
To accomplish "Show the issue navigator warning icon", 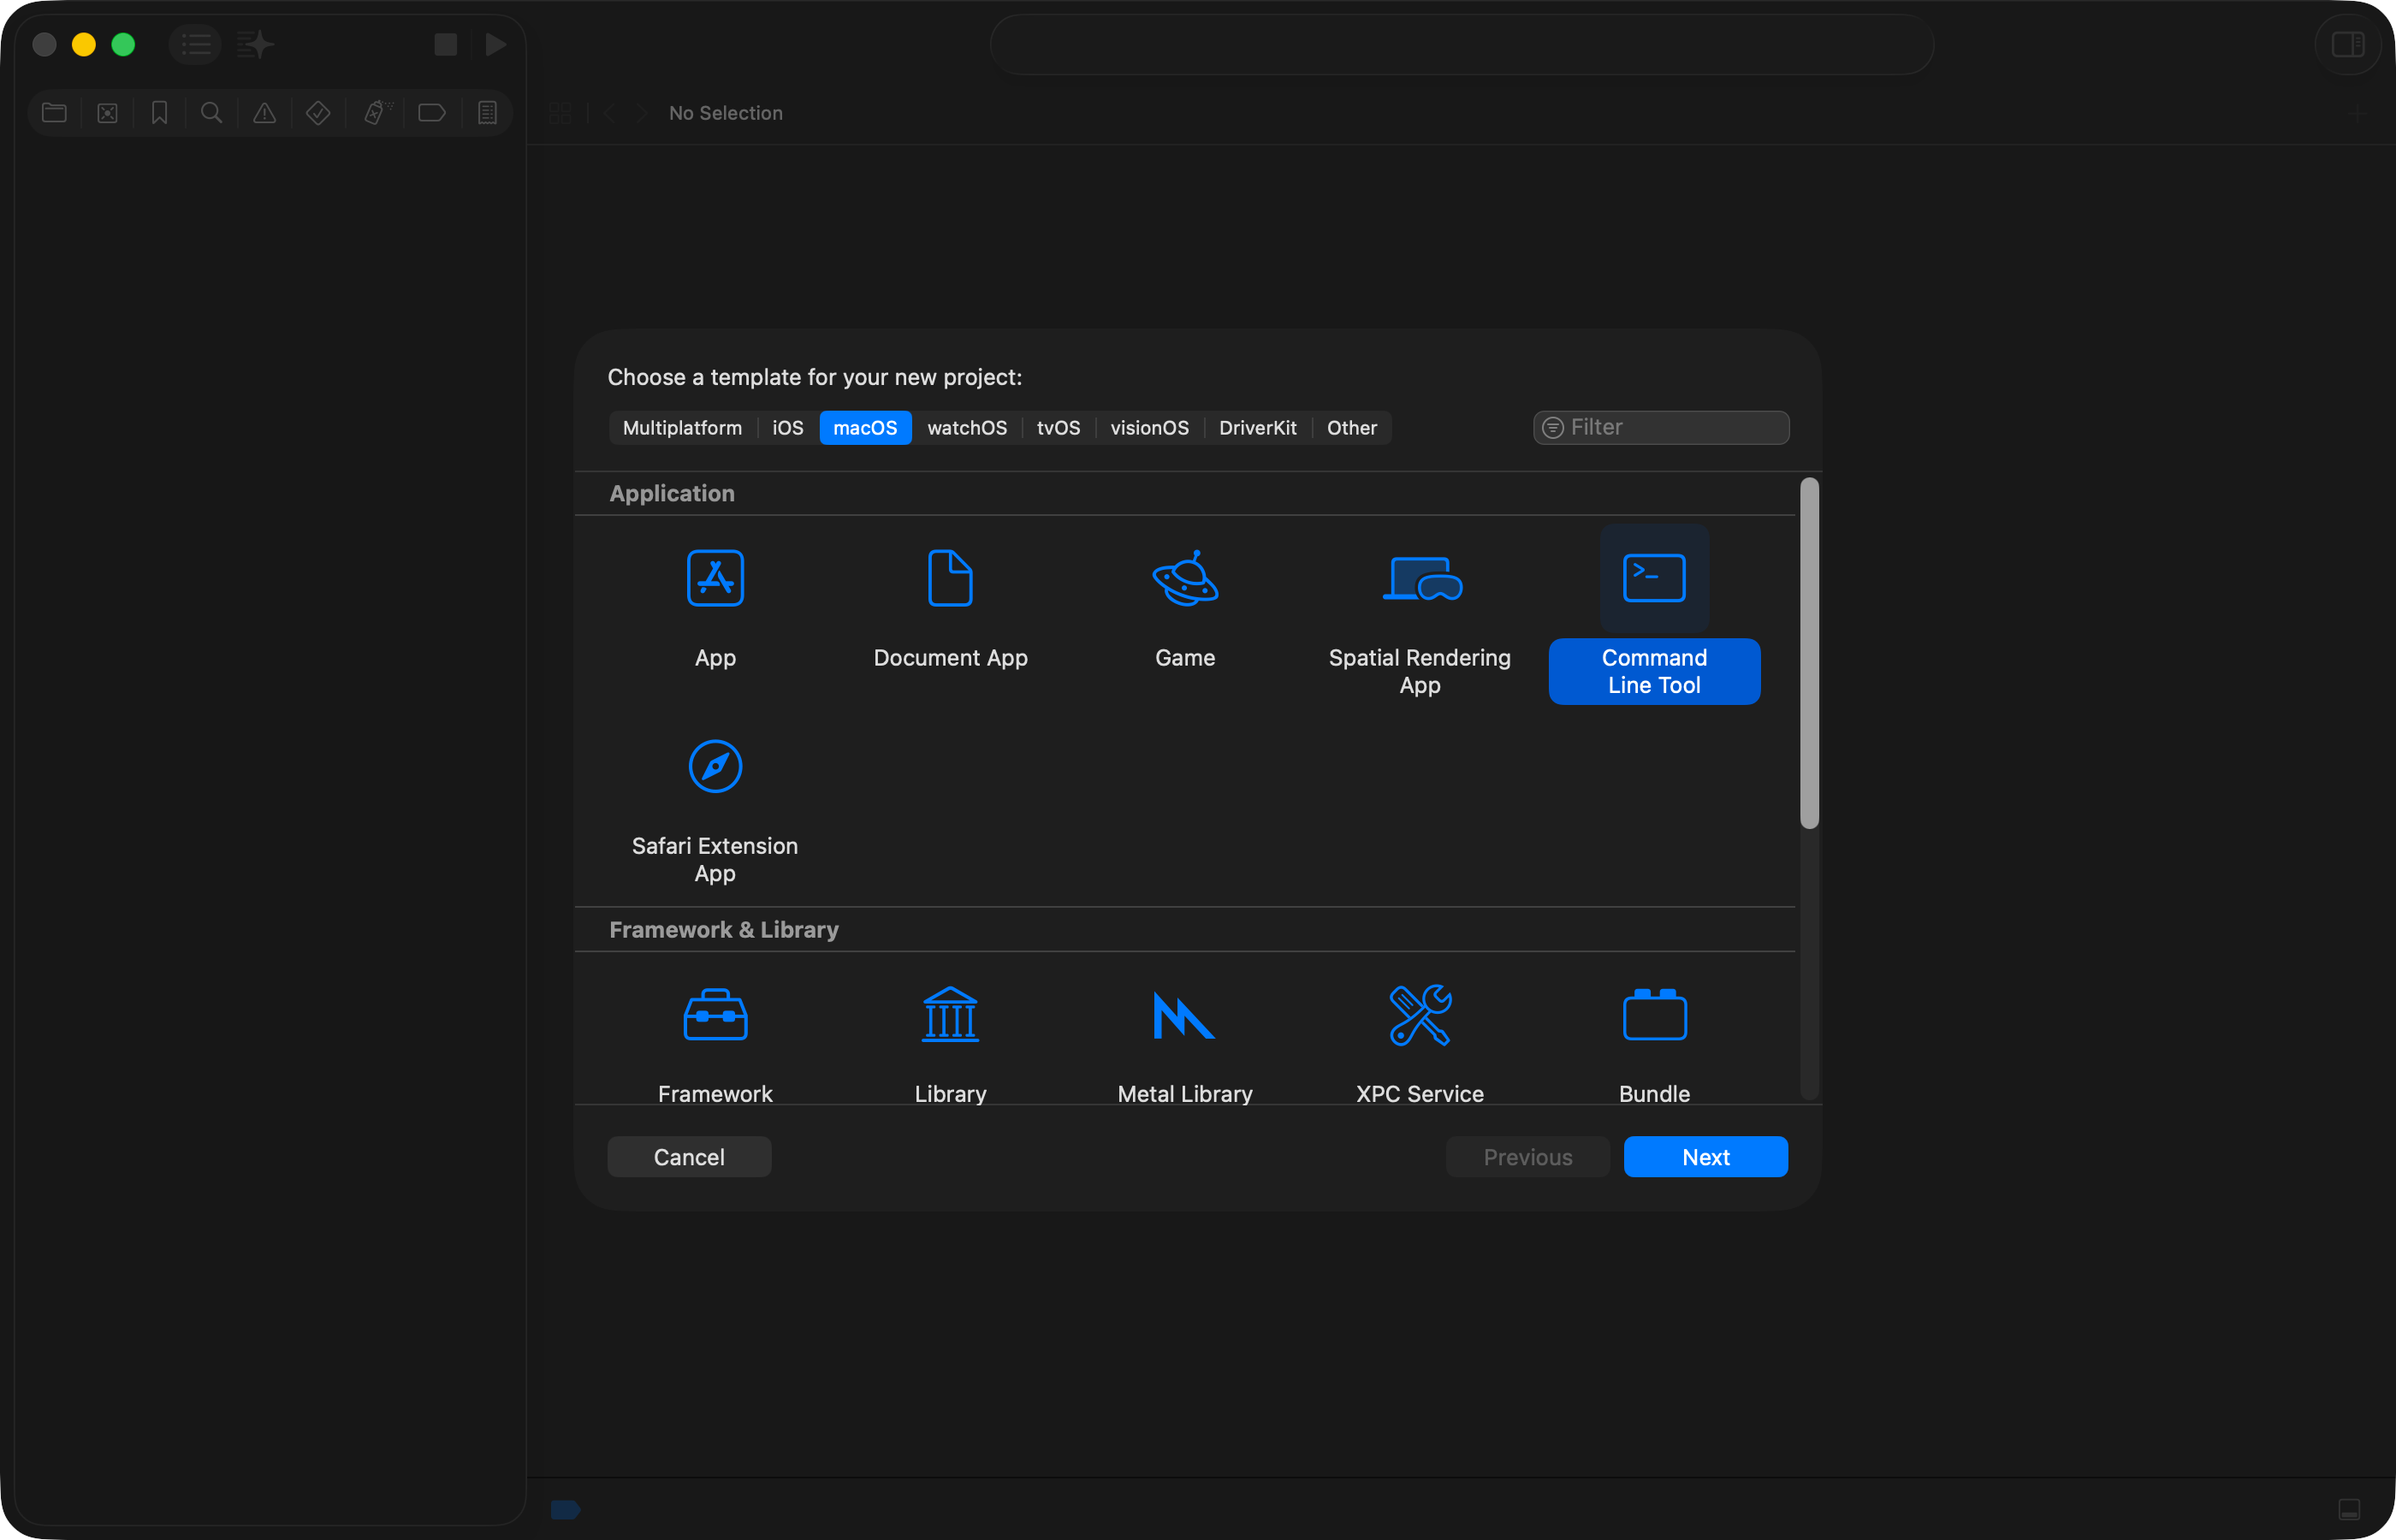I will pos(264,113).
